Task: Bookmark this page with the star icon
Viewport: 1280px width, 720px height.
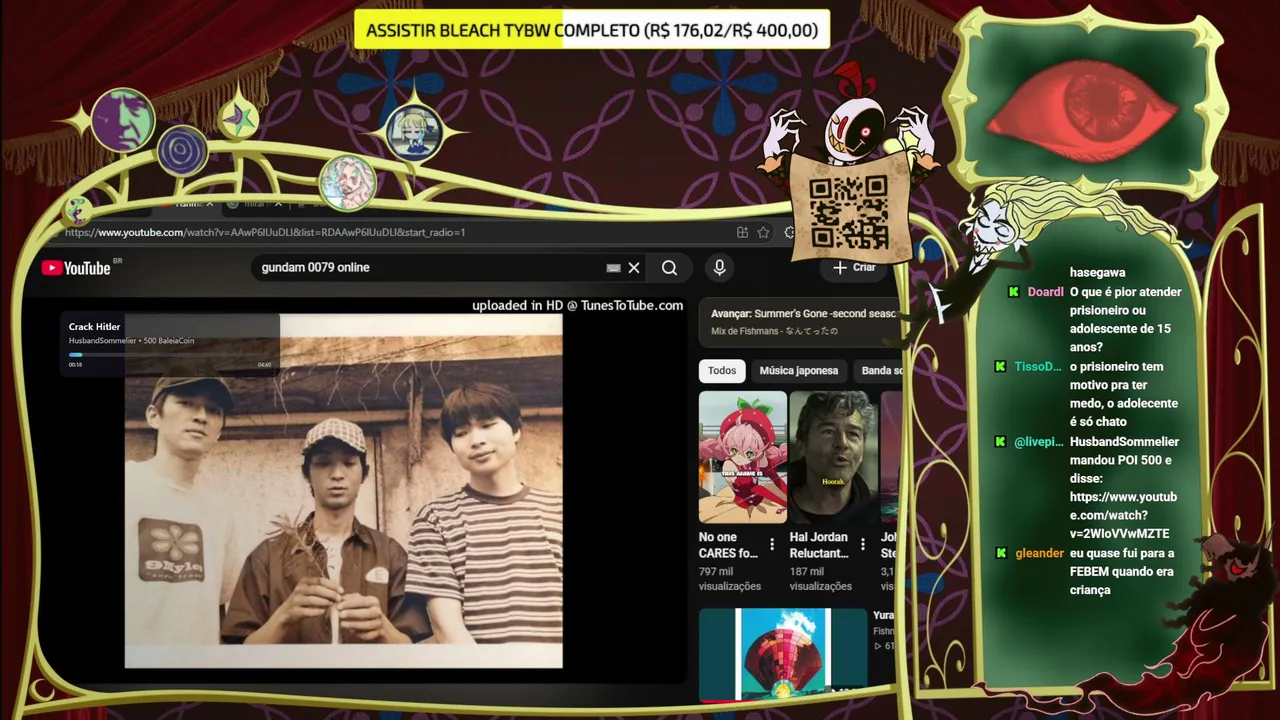Action: pyautogui.click(x=763, y=232)
